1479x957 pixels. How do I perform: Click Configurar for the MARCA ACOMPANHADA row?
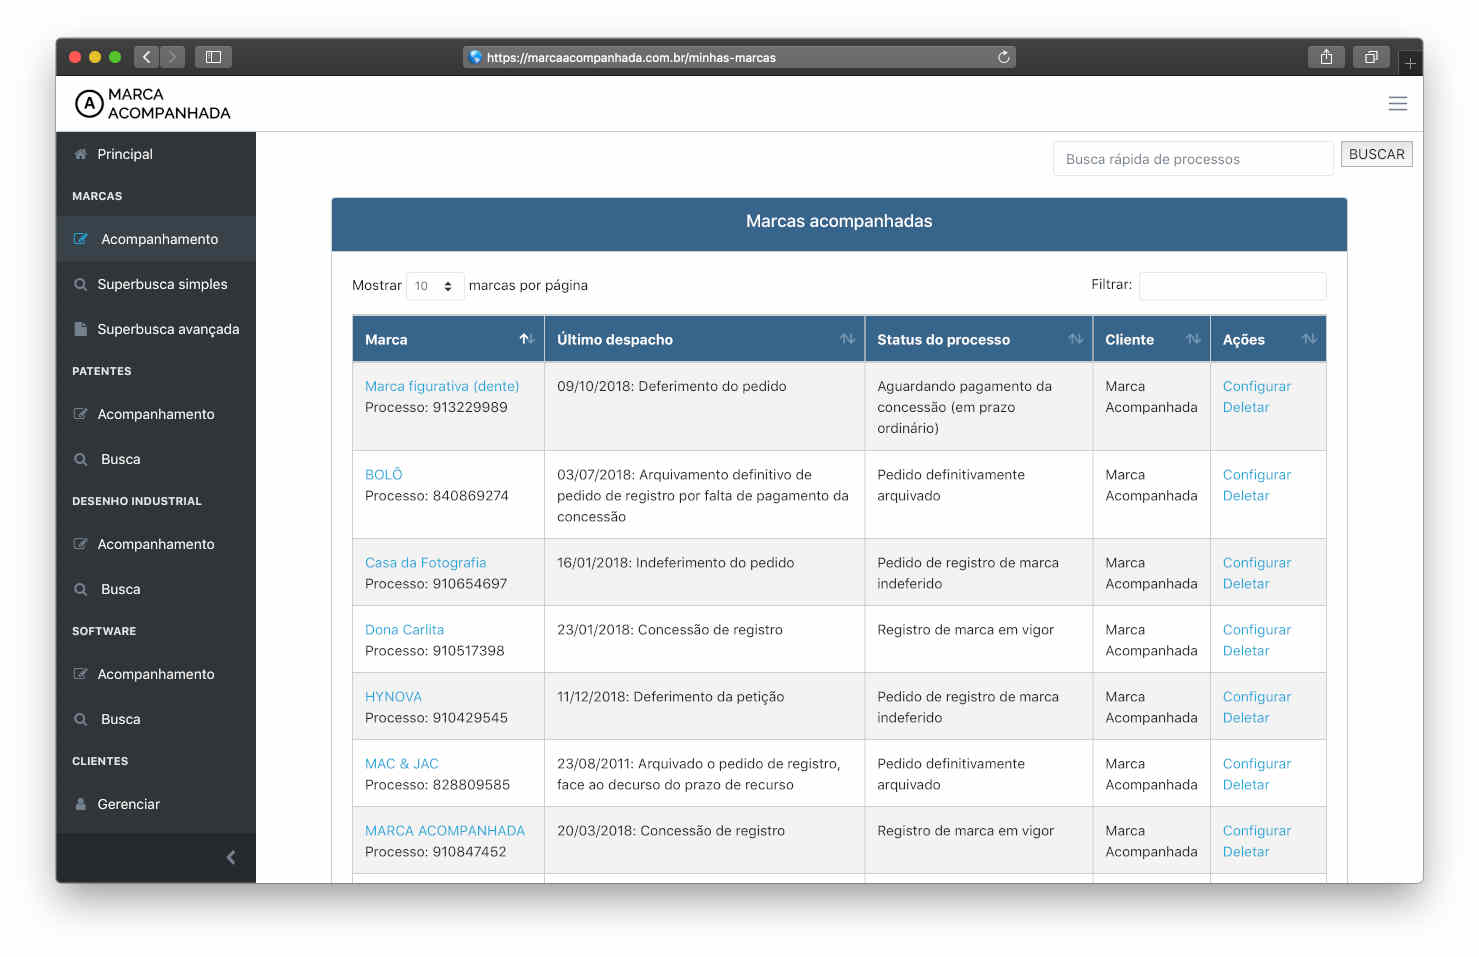pos(1256,830)
